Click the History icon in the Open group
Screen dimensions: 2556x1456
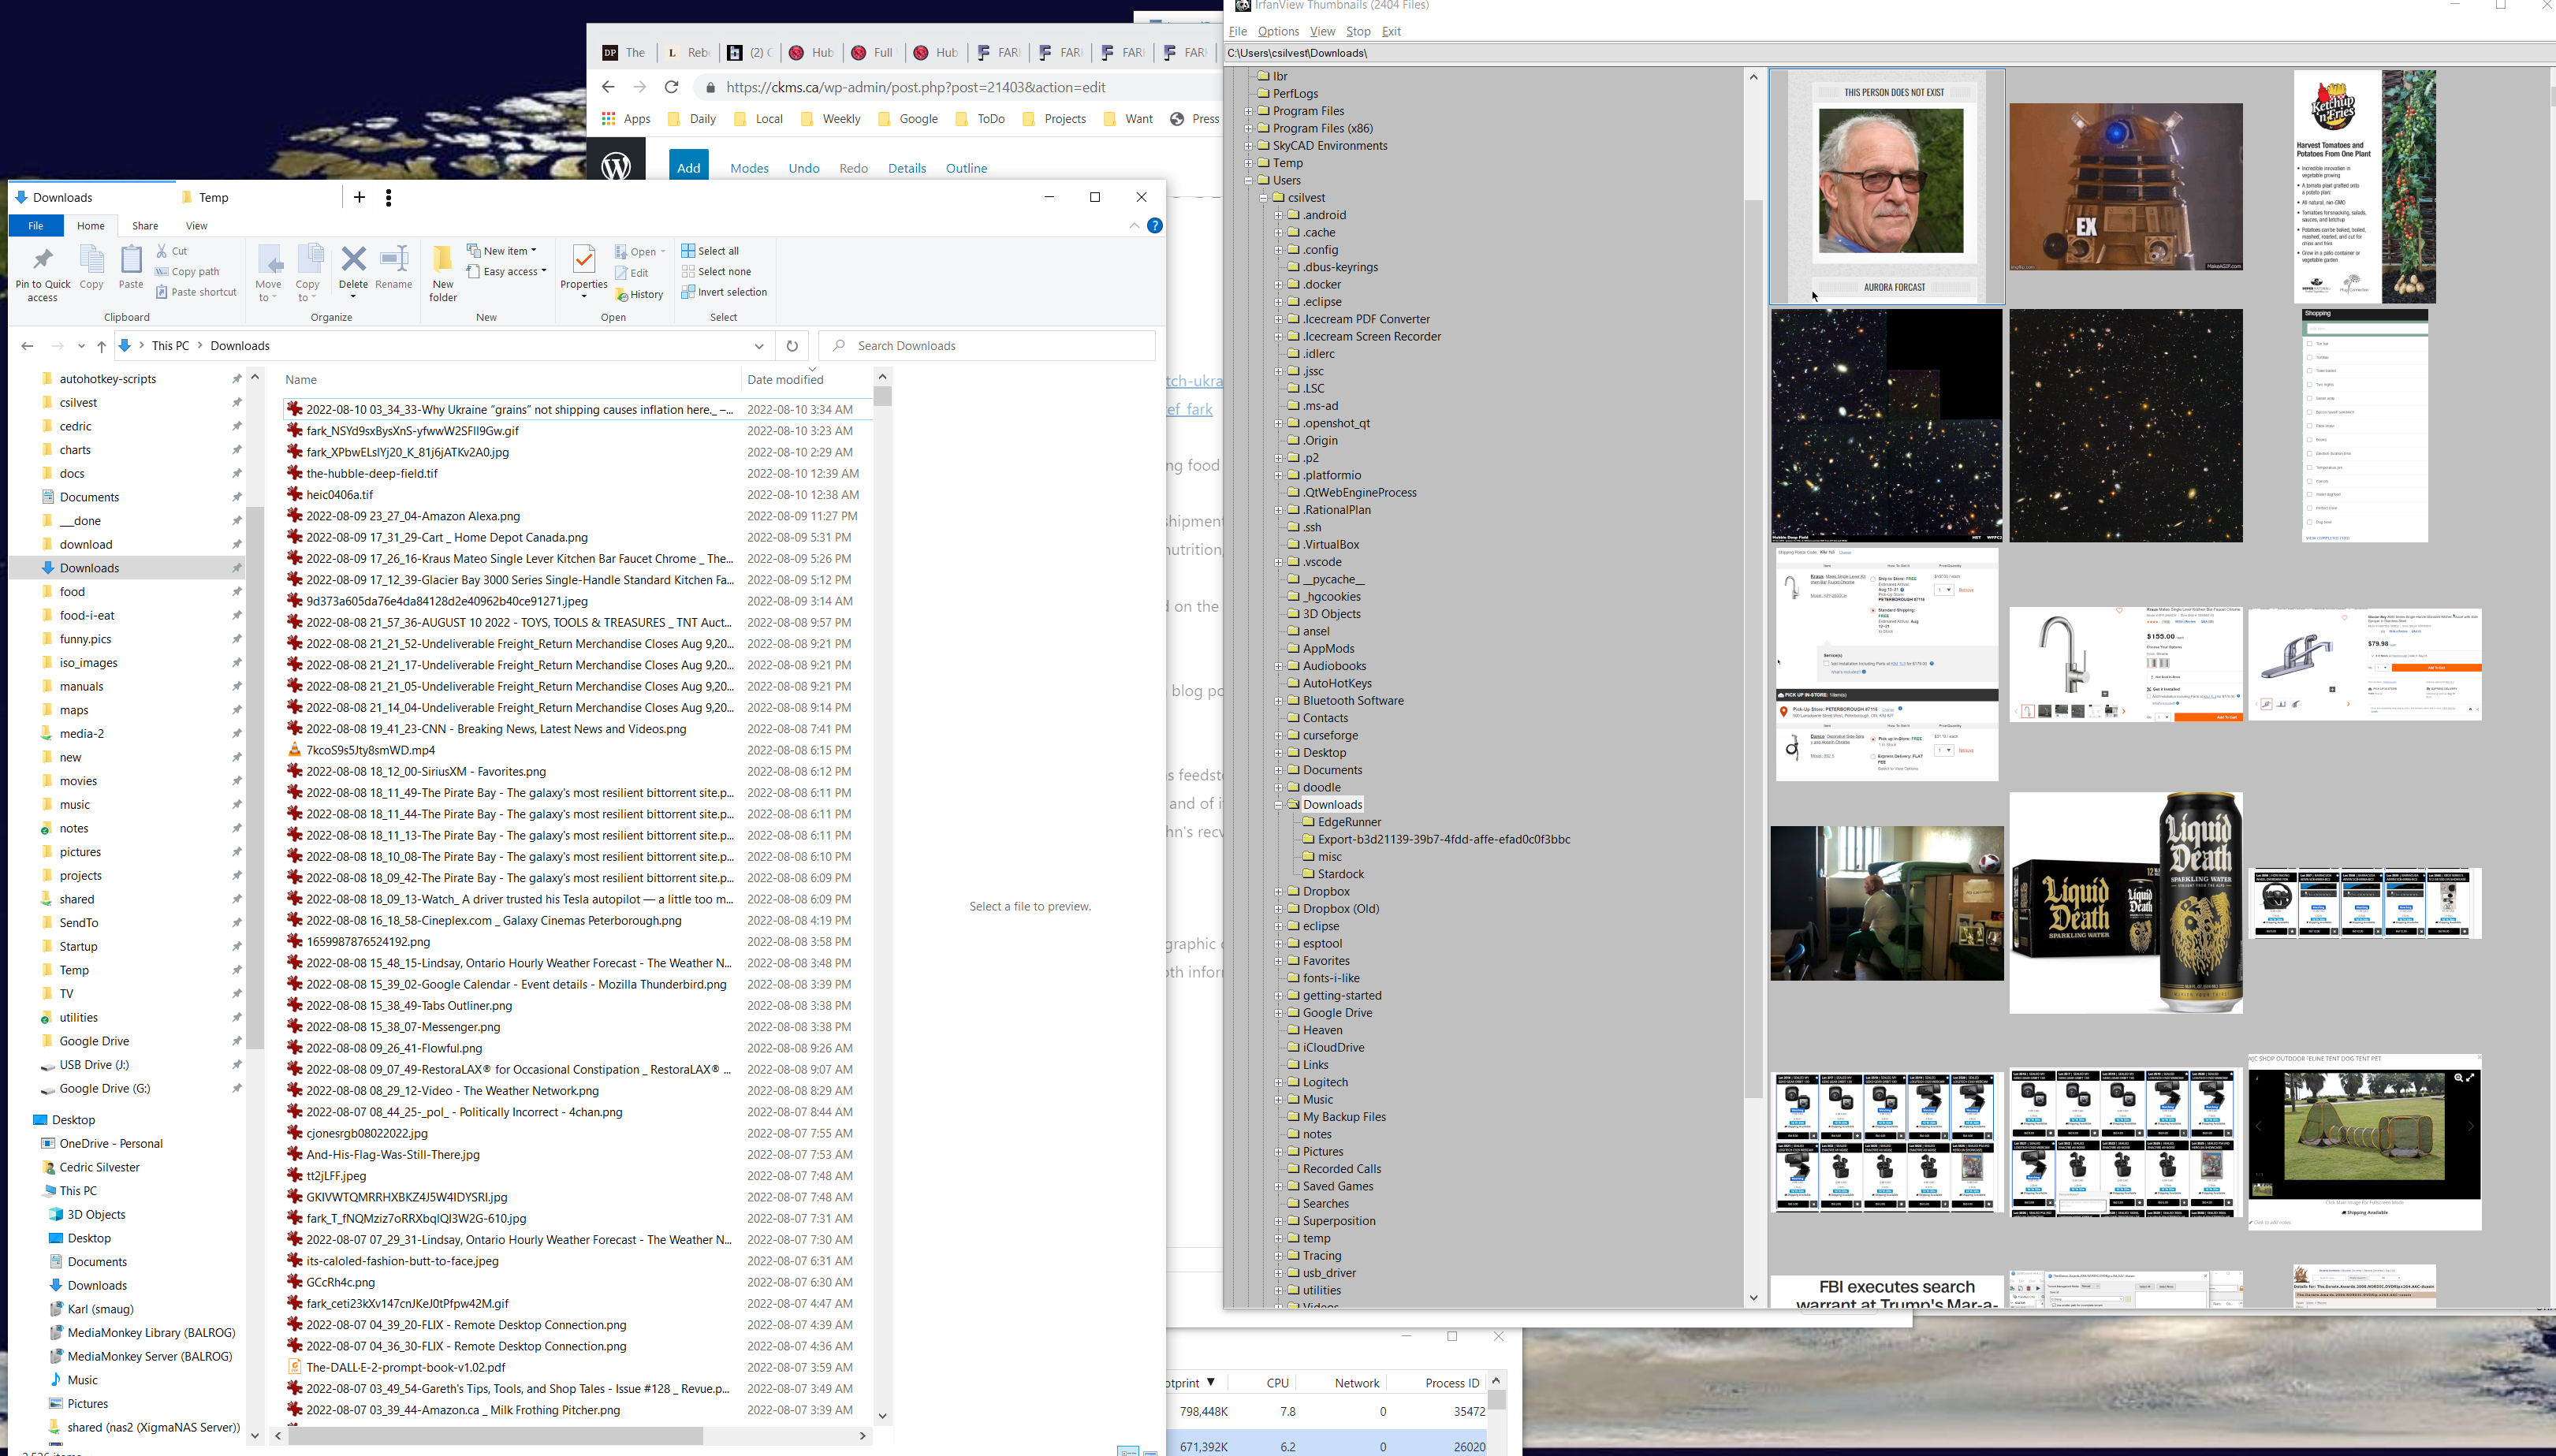pyautogui.click(x=640, y=294)
